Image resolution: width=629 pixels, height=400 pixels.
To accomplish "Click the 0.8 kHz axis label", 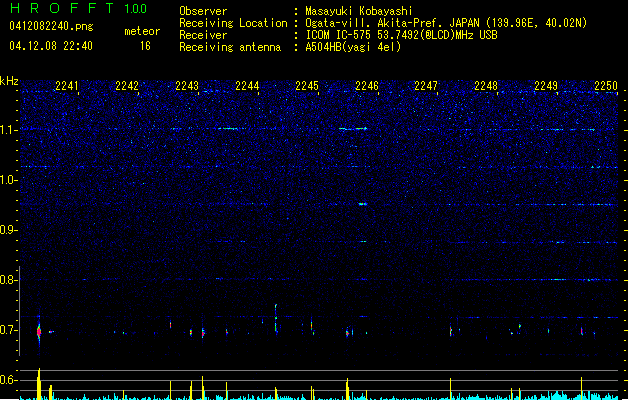I will pos(9,280).
